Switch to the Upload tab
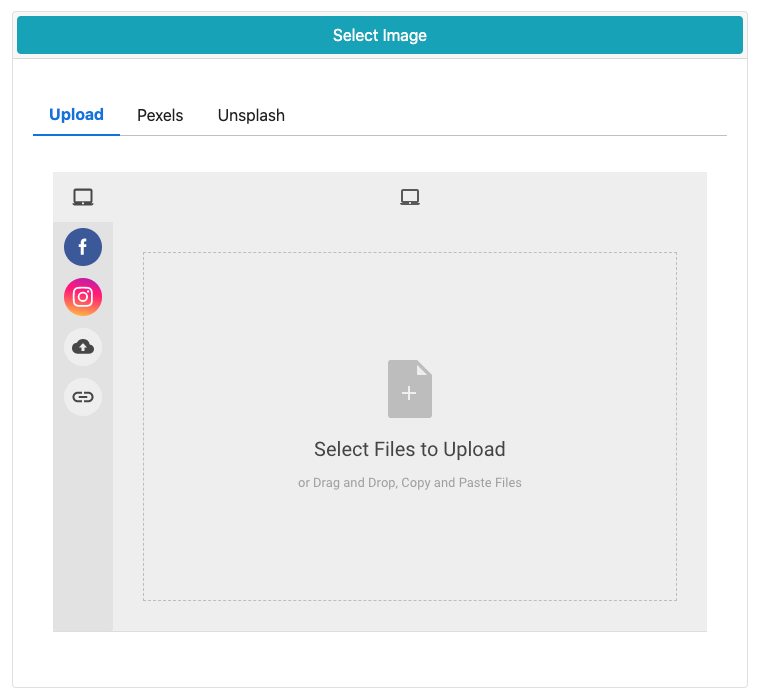The image size is (757, 698). 76,115
